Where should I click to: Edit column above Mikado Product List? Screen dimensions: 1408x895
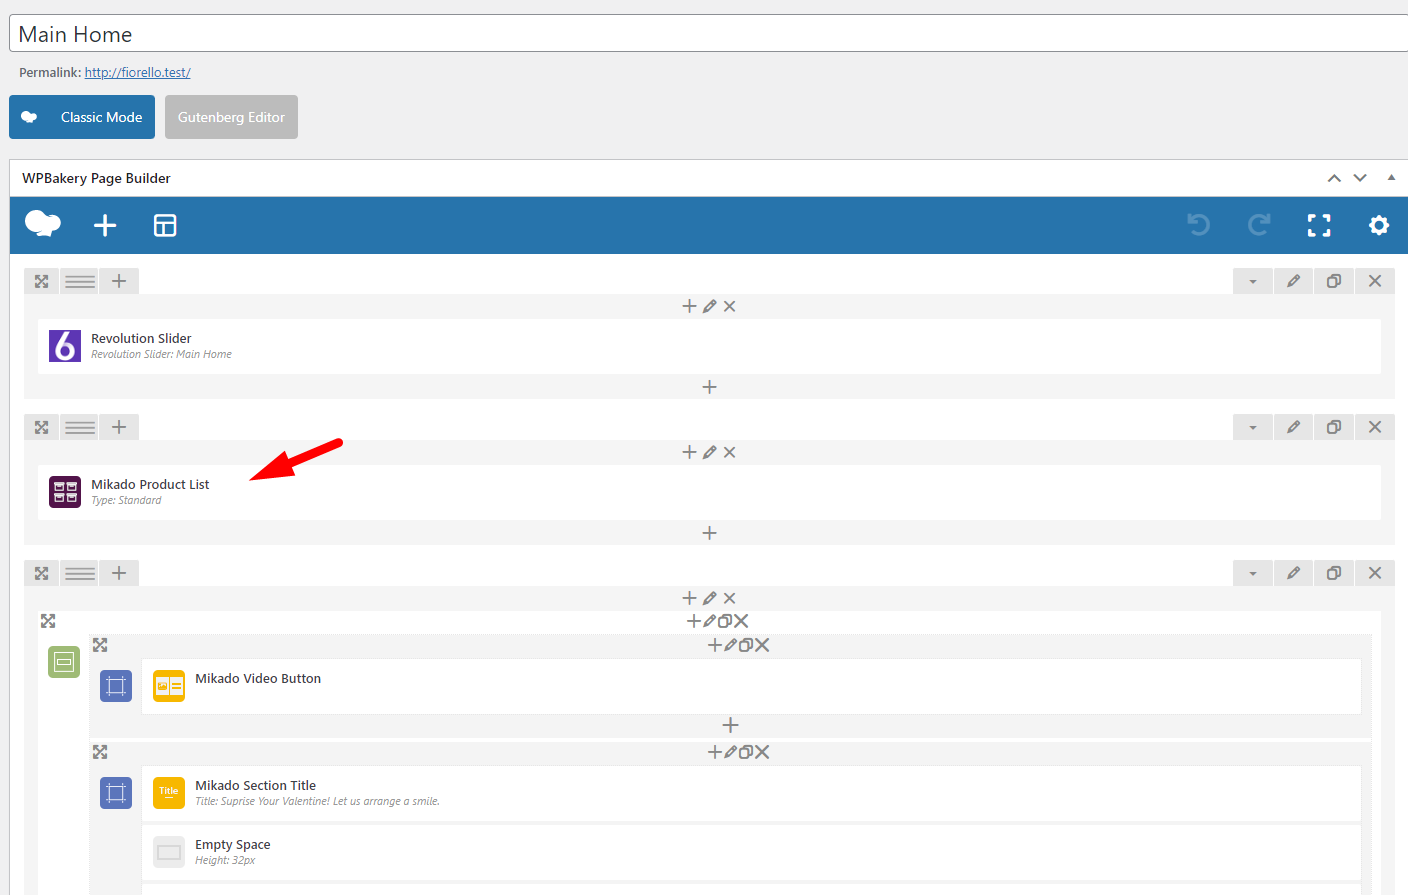[x=709, y=452]
